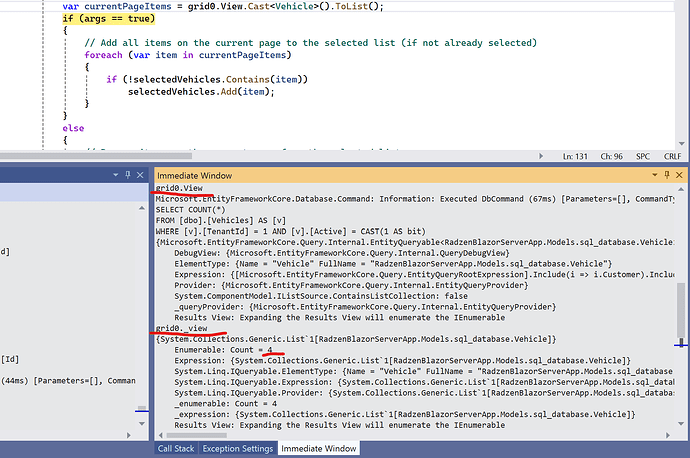The height and width of the screenshot is (458, 690).
Task: Click the left panel scroll down arrow
Action: (142, 424)
